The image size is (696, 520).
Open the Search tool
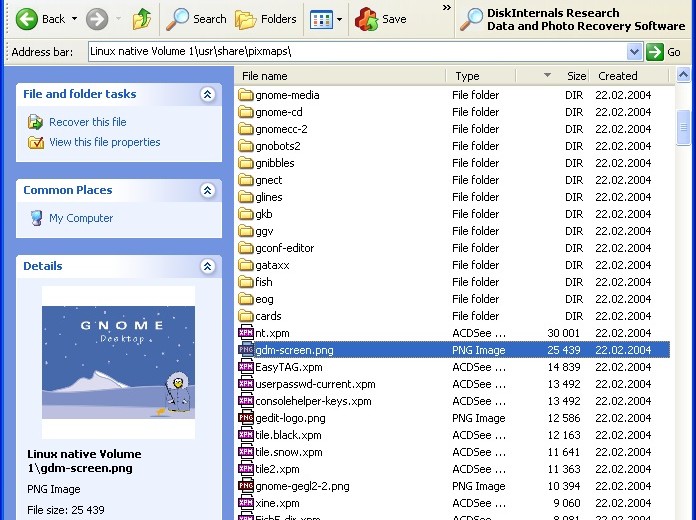(196, 18)
